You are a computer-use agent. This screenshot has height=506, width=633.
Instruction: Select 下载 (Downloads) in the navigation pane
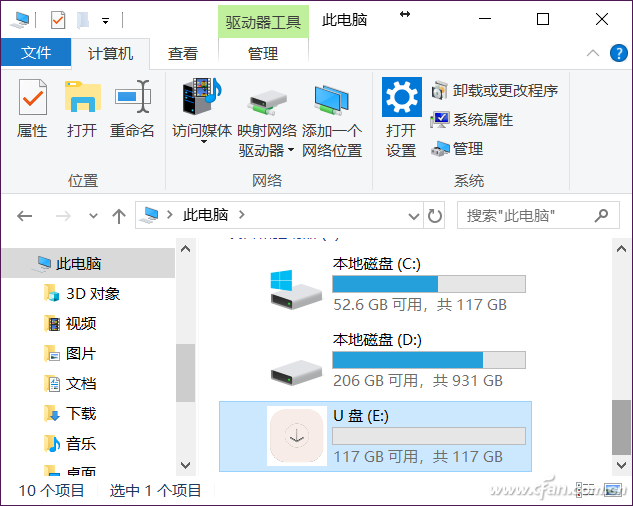coord(71,414)
